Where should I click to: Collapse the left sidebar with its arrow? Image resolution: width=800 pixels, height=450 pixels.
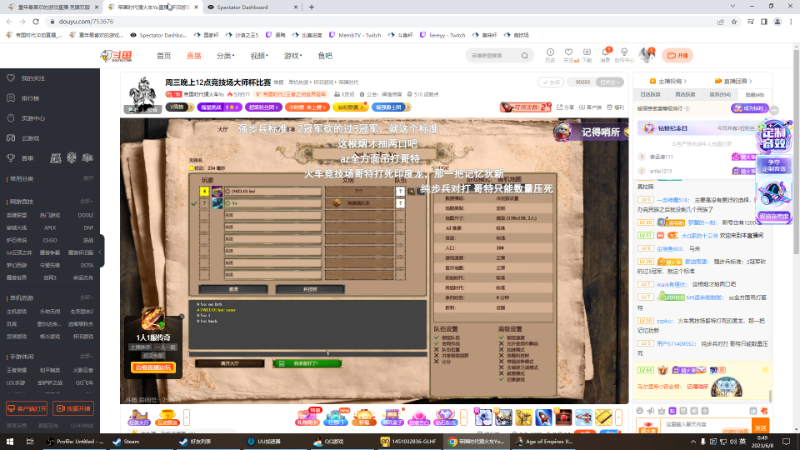pyautogui.click(x=101, y=252)
